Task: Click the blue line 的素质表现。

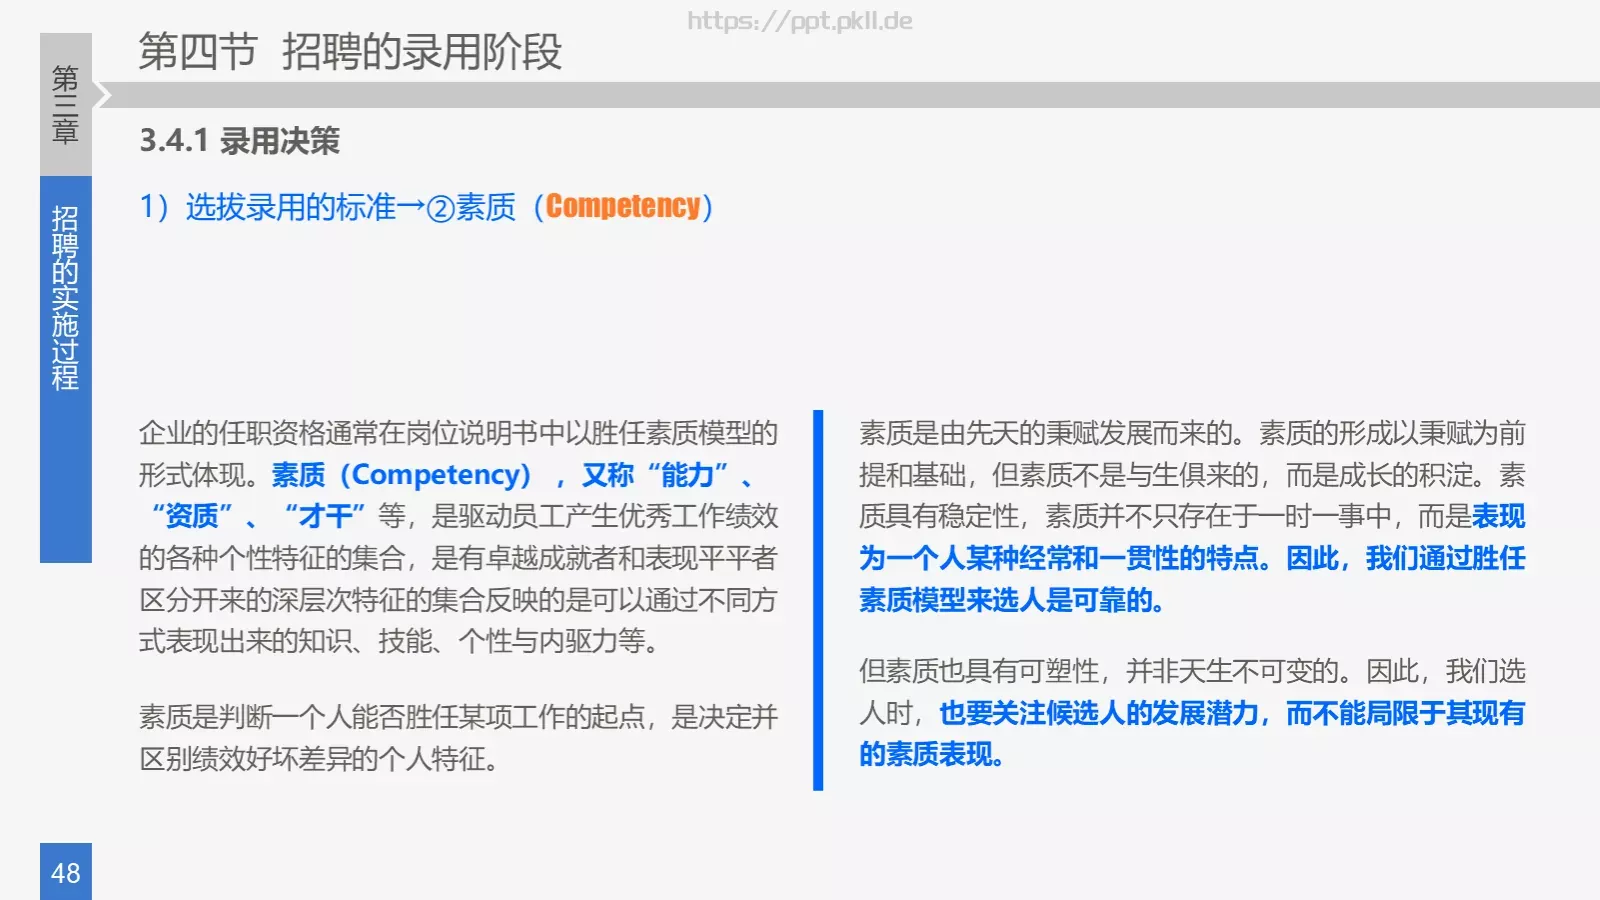Action: [931, 754]
